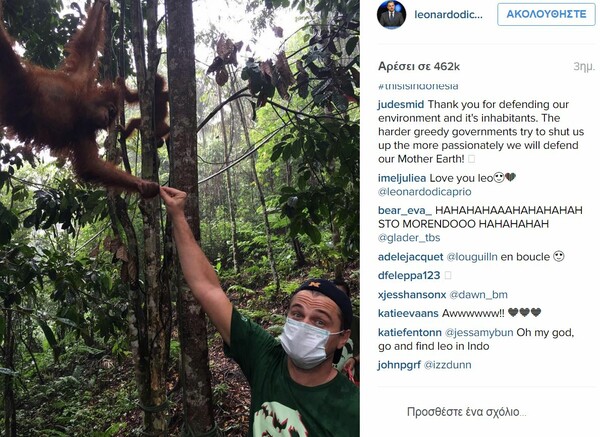Follow using the ΑΚΟΛΟΥΘΗΣΤΕ button
Screen dimensions: 600x437
[x=546, y=14]
